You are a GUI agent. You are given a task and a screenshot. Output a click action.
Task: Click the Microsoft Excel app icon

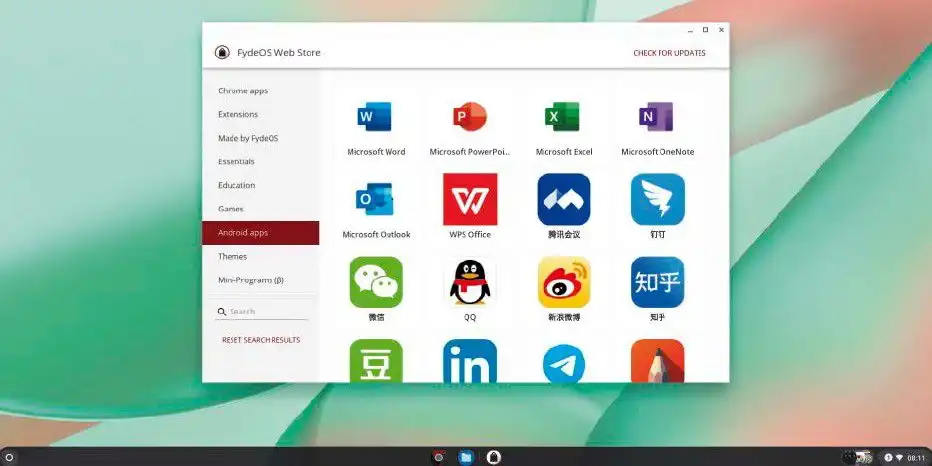[563, 118]
